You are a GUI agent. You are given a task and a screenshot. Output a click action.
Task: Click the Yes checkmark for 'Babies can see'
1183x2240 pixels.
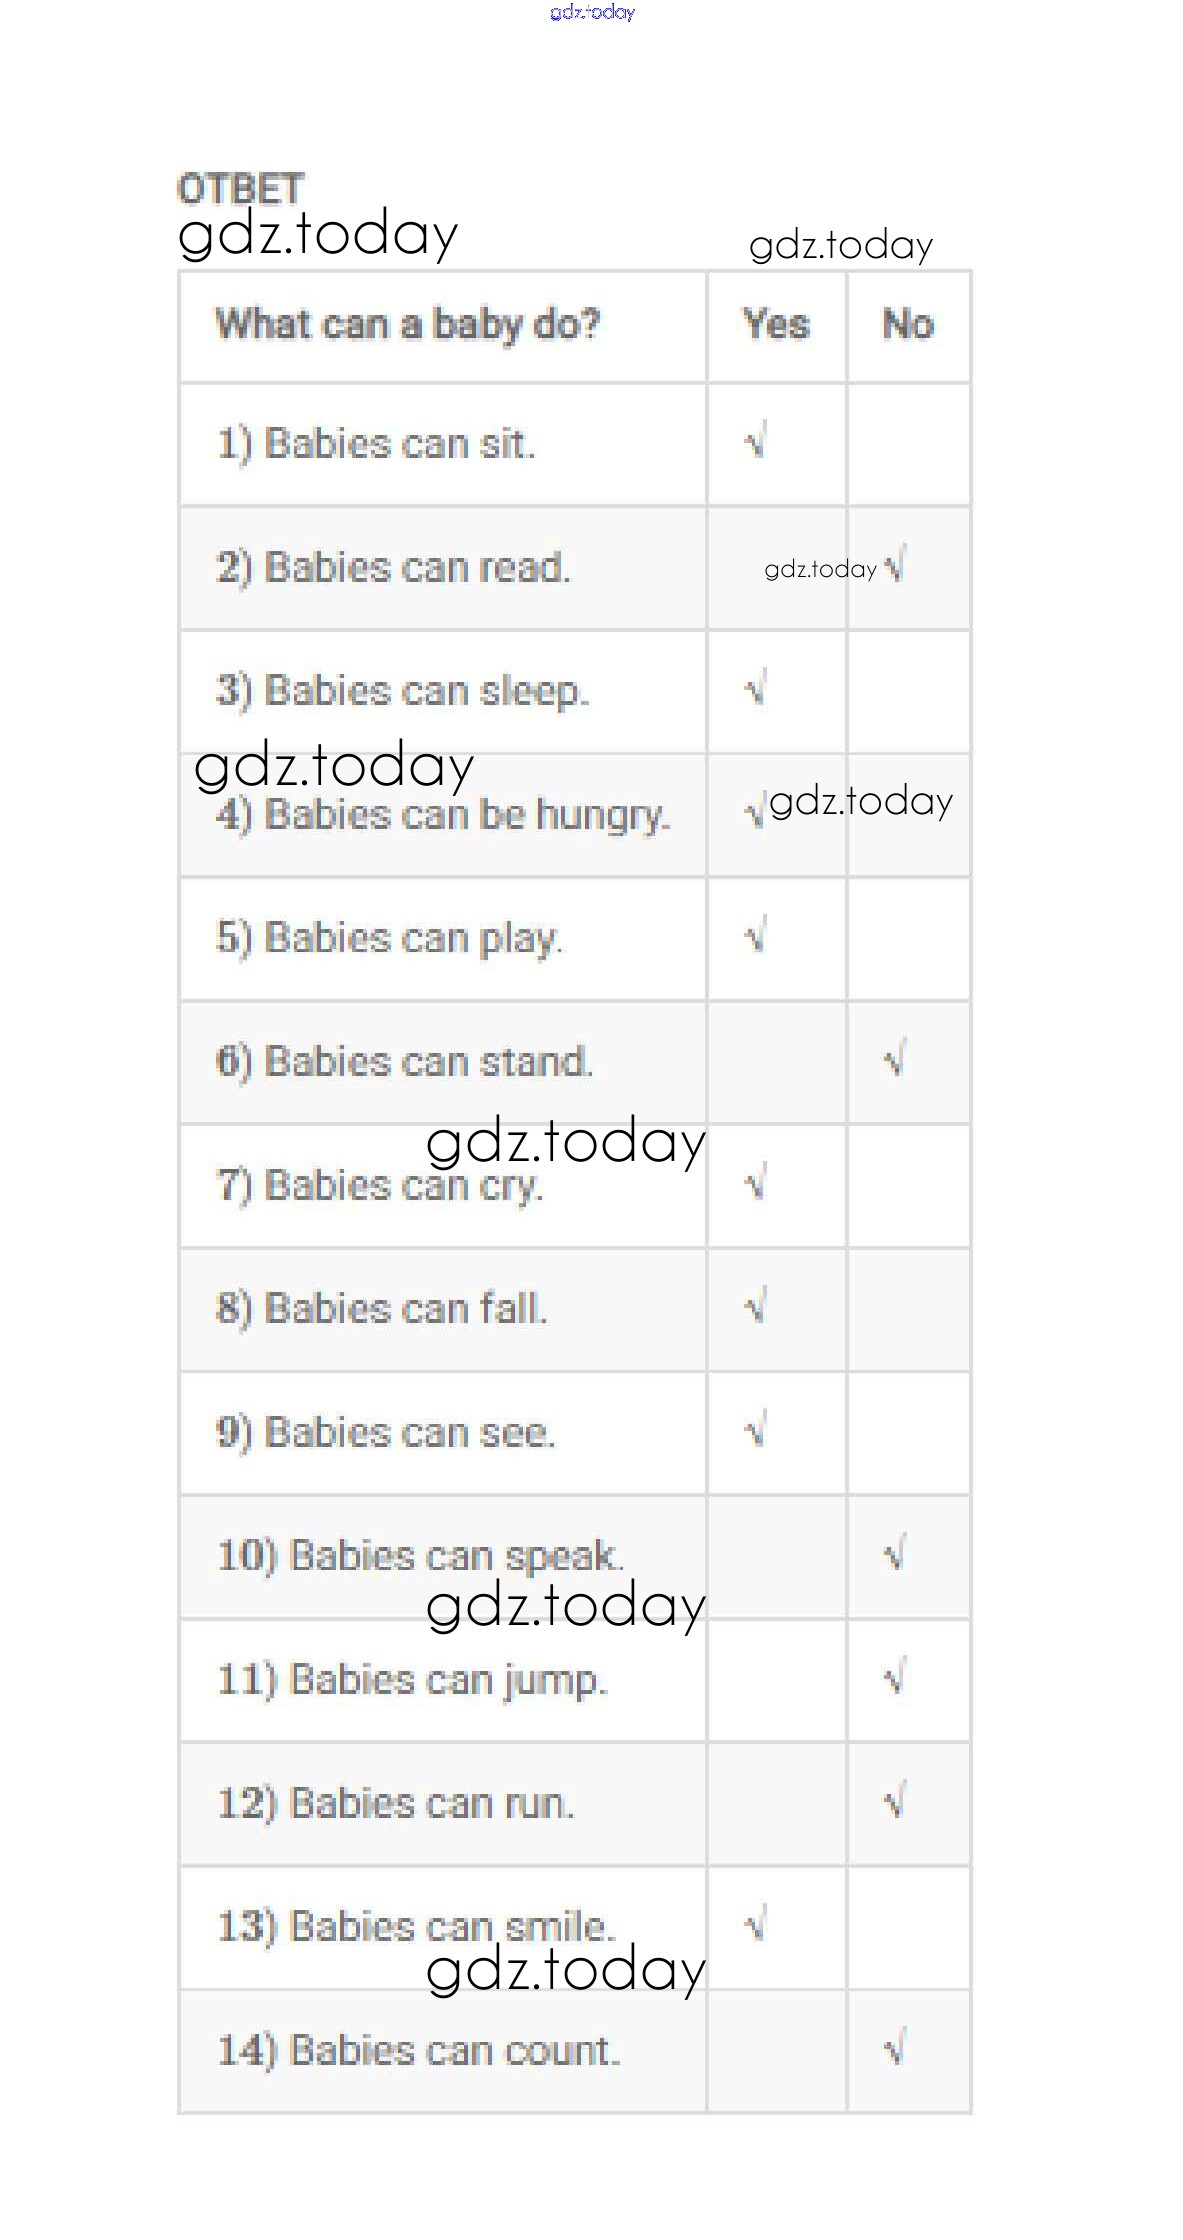click(x=756, y=1430)
